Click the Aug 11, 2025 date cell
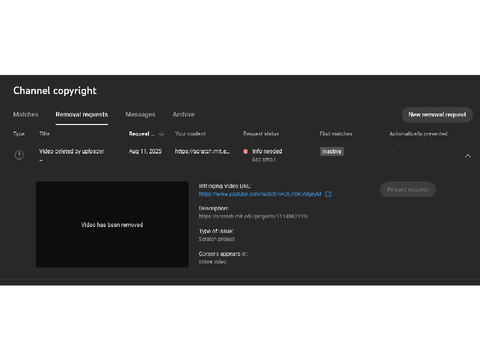 [x=145, y=151]
